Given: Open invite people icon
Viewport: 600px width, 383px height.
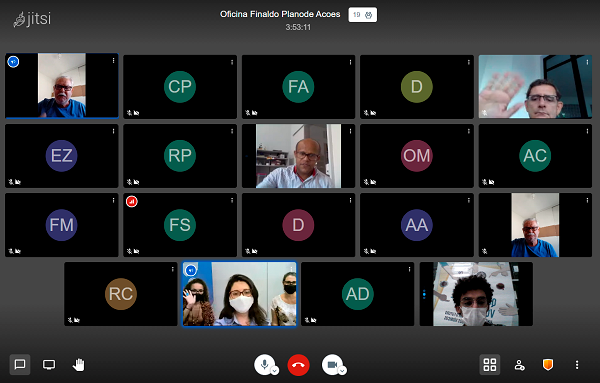Looking at the screenshot, I should pos(519,365).
